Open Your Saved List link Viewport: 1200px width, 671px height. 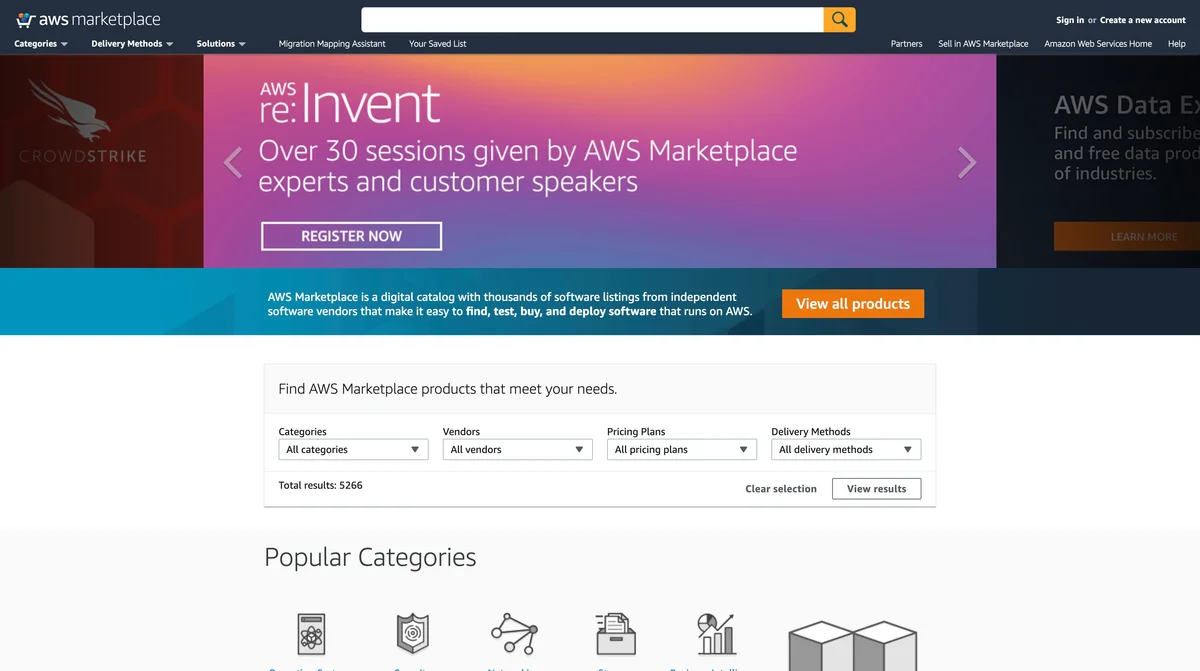click(x=437, y=43)
